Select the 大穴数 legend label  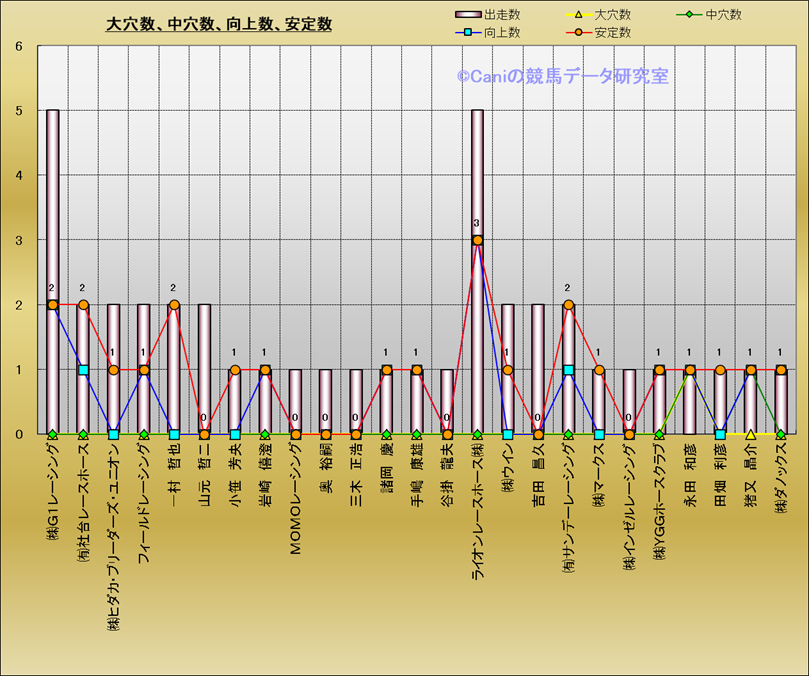(x=613, y=15)
